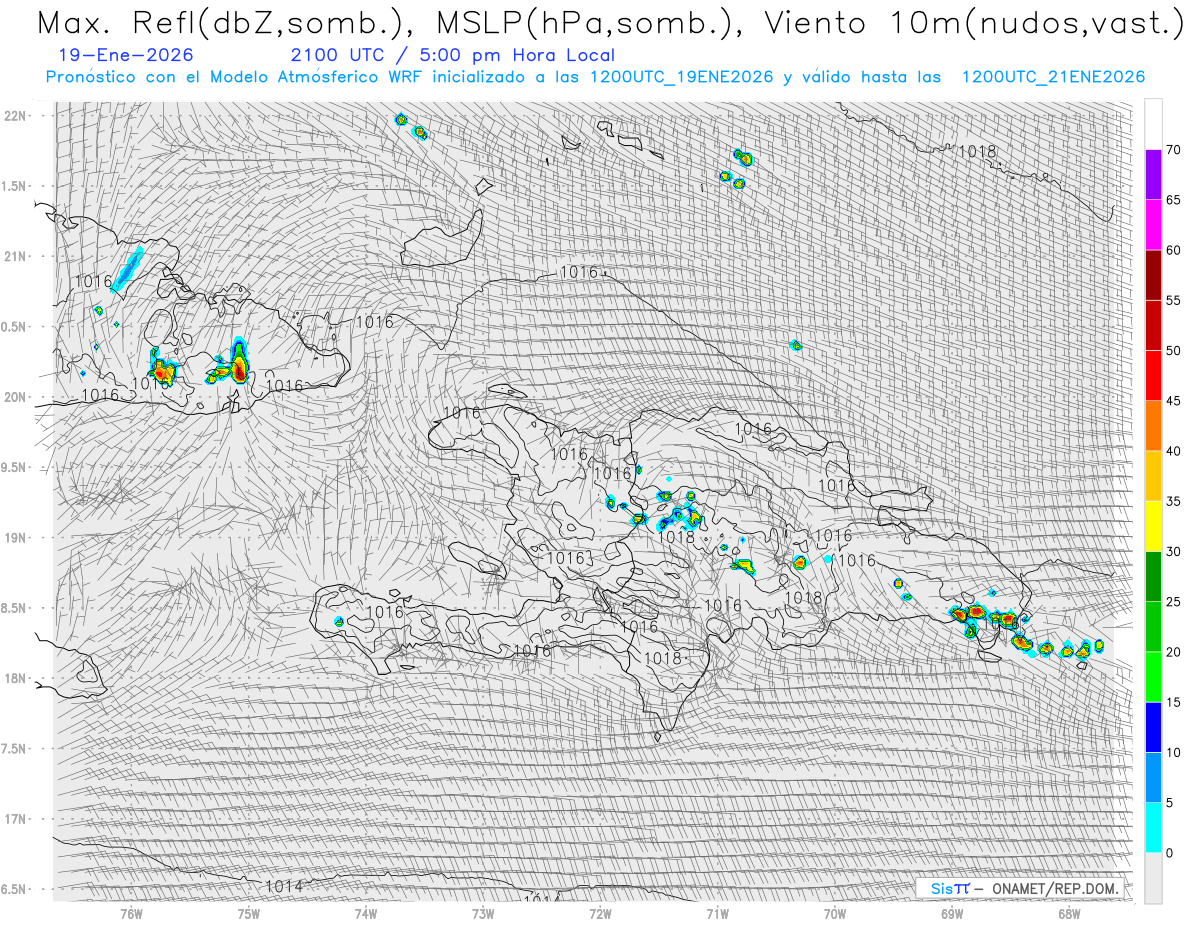
Task: Select the orange 40–45 dBZ legend band
Action: tap(1153, 426)
